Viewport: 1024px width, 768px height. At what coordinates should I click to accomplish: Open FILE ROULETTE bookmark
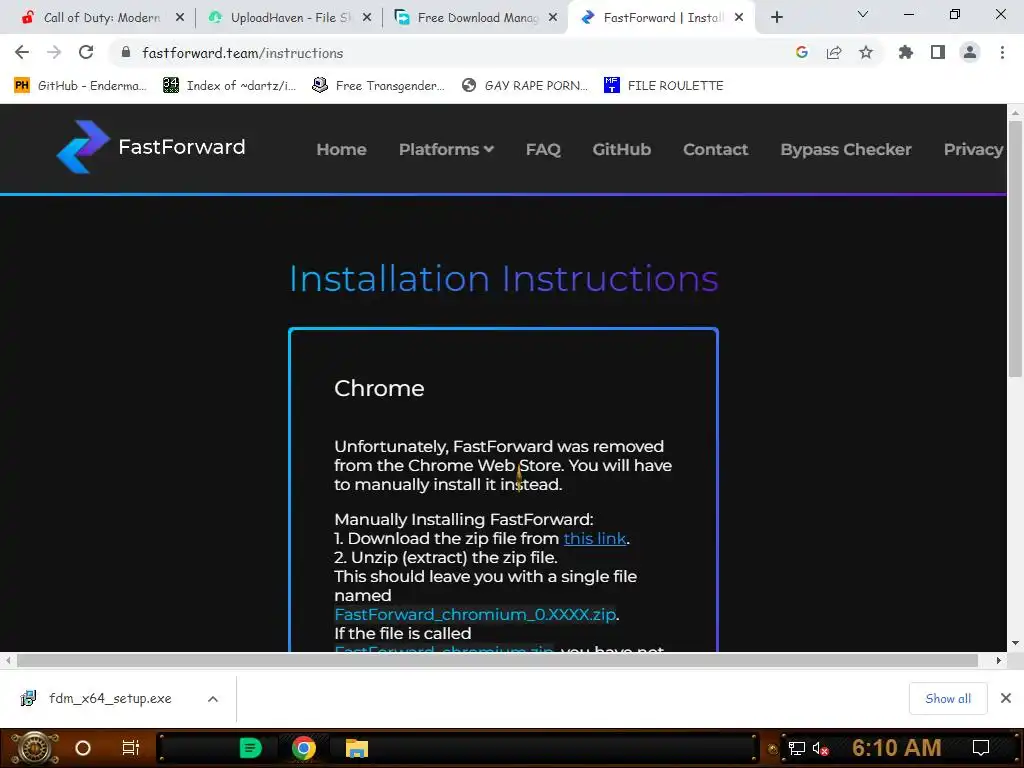[x=664, y=86]
